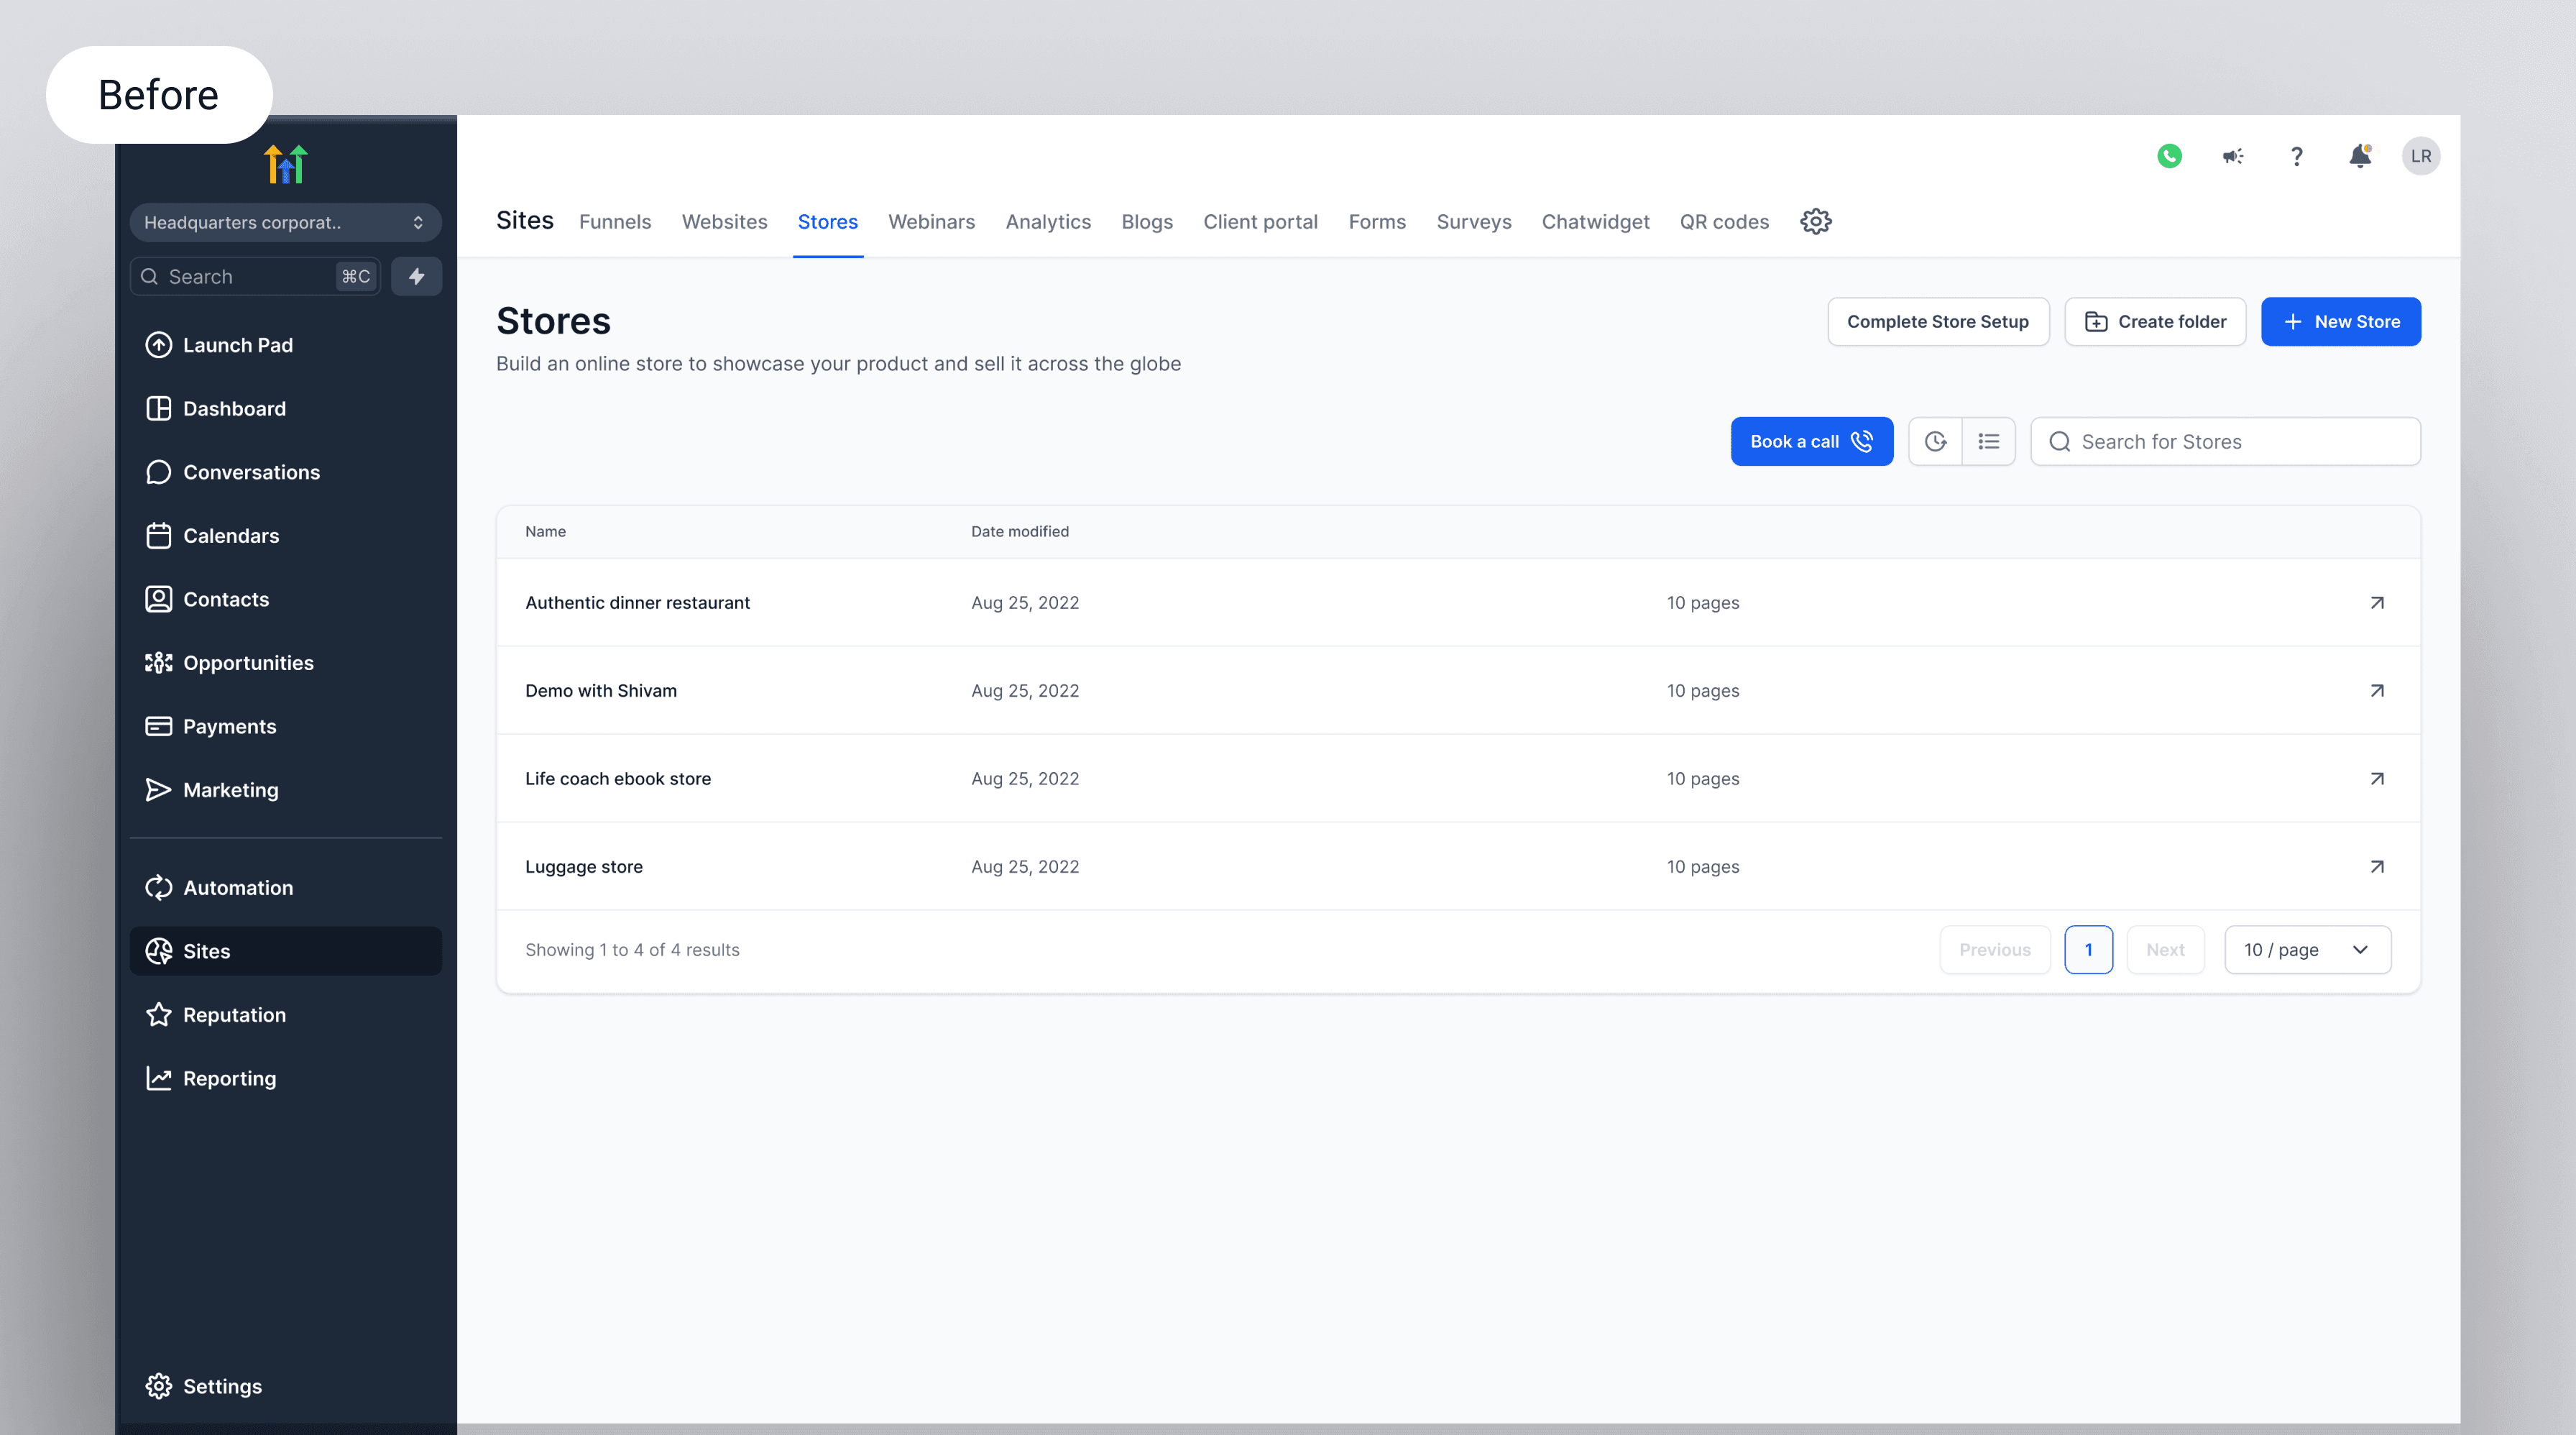2576x1435 pixels.
Task: Open the LR user avatar menu
Action: point(2421,156)
